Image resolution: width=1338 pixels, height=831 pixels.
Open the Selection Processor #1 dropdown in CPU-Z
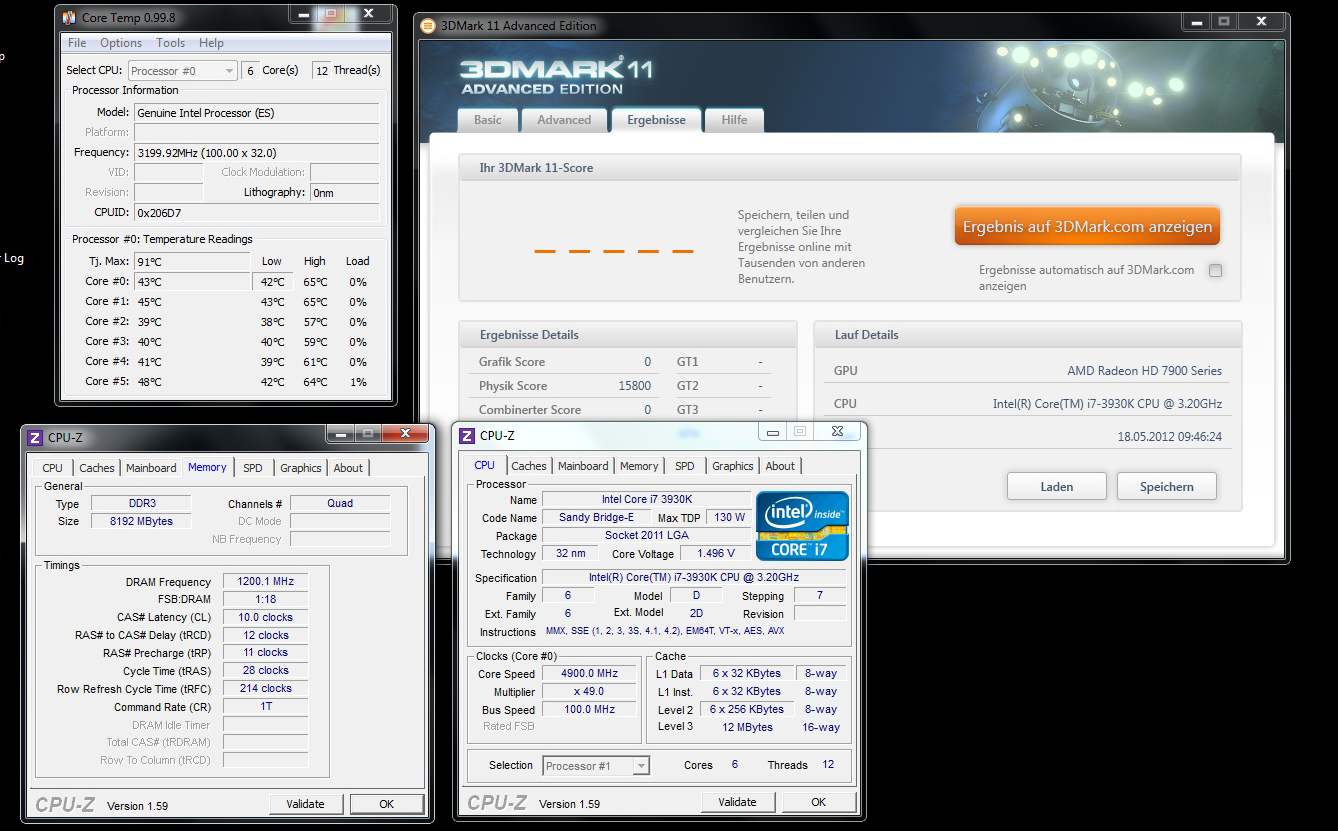point(597,766)
